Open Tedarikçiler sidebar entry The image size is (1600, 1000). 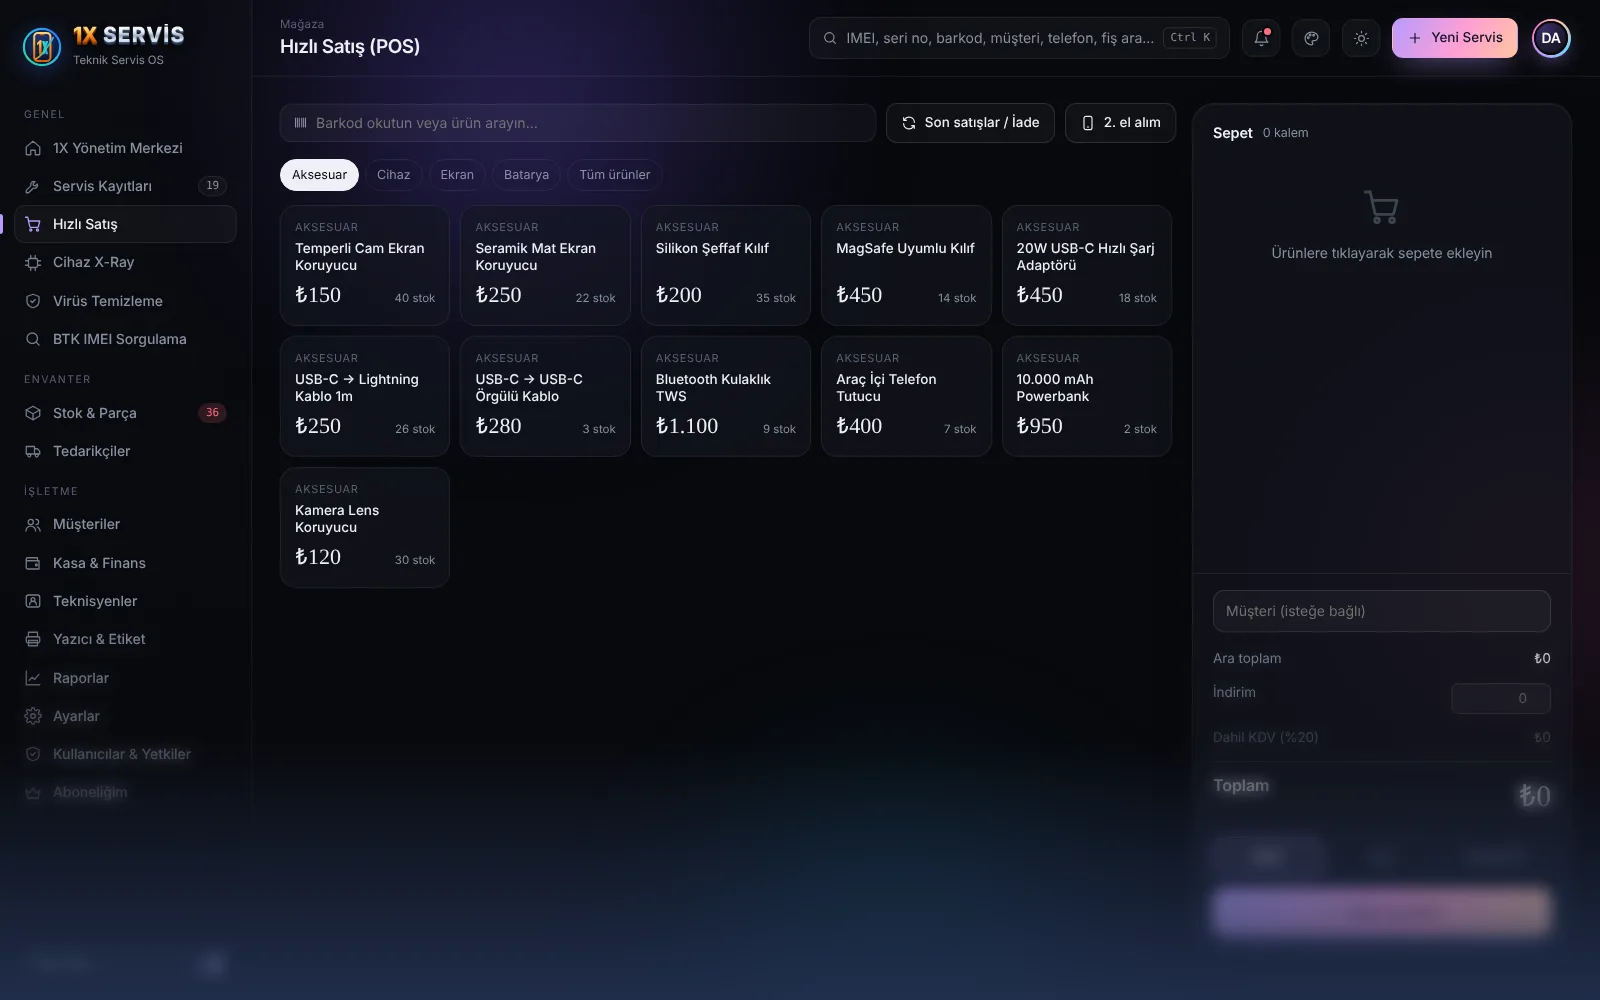(125, 451)
